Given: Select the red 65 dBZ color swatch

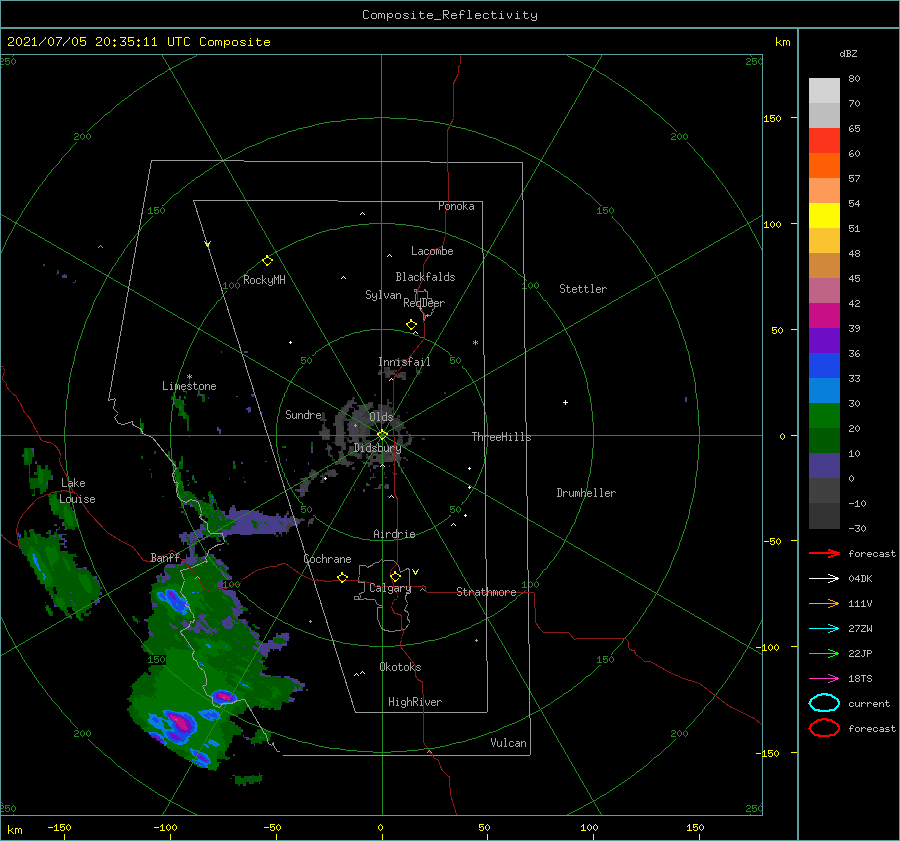Looking at the screenshot, I should point(824,141).
